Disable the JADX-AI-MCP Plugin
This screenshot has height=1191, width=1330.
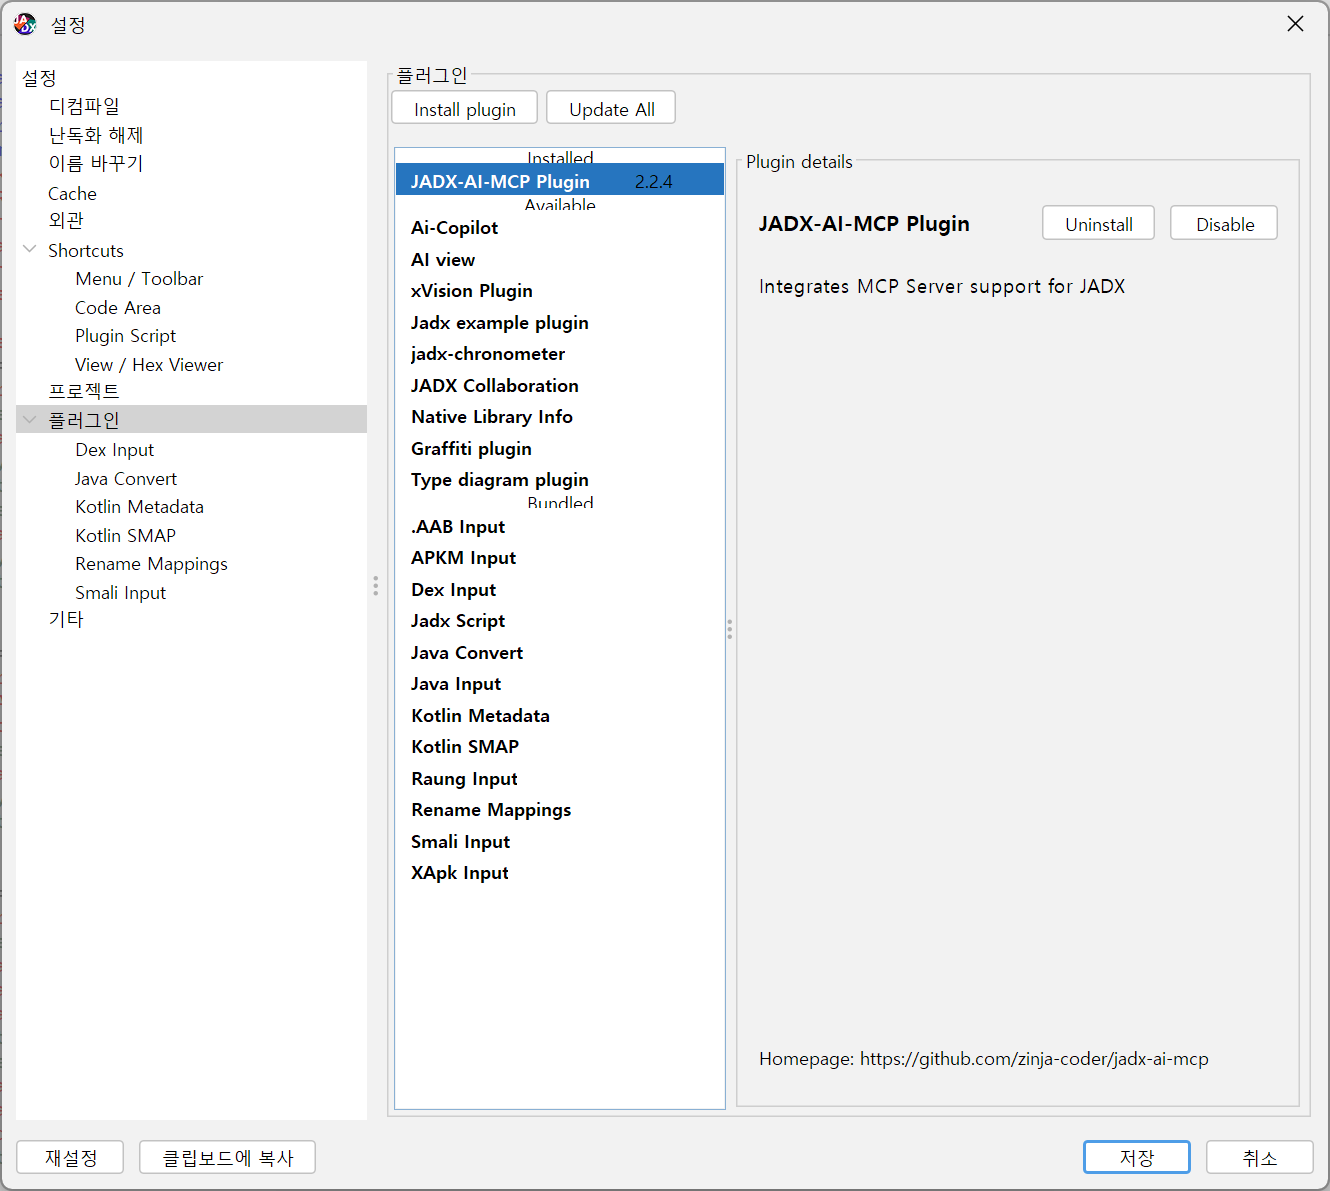[x=1224, y=223]
